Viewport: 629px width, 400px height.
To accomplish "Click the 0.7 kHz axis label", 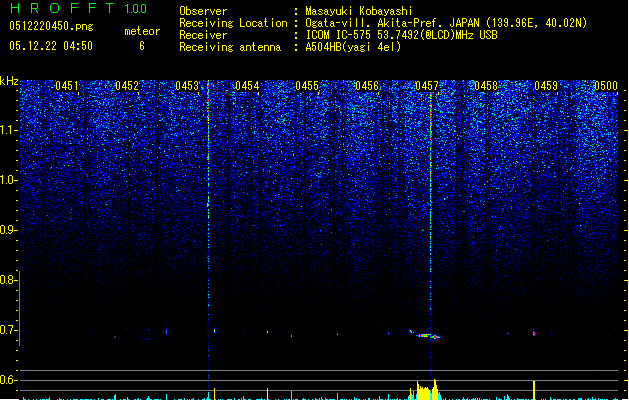I will pos(8,330).
